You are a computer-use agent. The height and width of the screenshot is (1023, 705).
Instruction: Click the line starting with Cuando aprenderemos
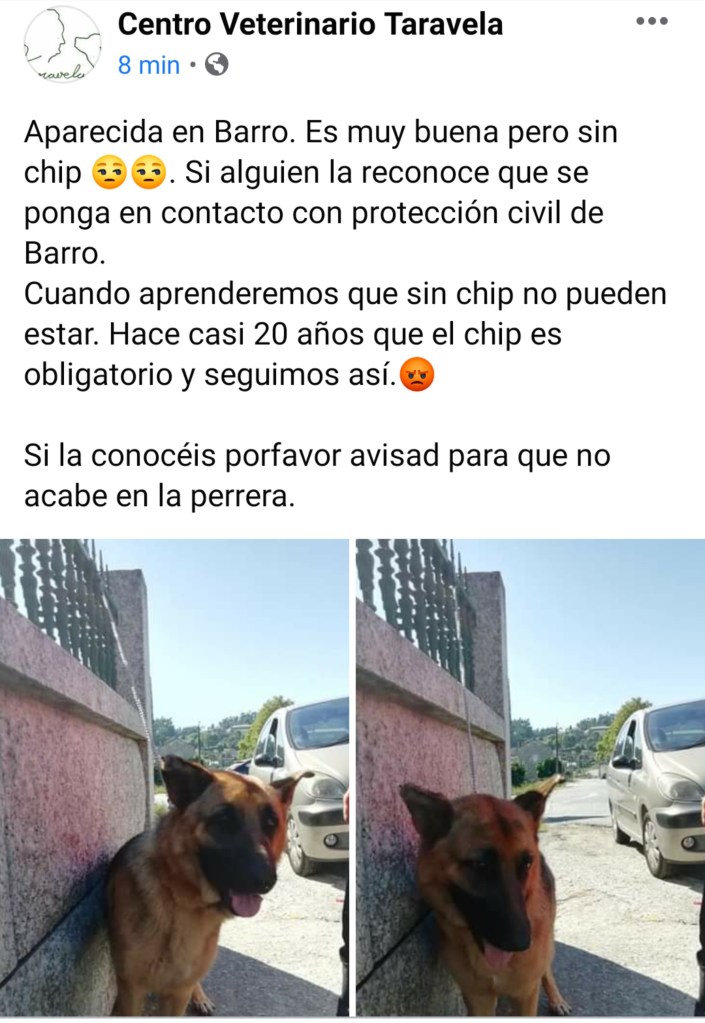click(x=345, y=294)
